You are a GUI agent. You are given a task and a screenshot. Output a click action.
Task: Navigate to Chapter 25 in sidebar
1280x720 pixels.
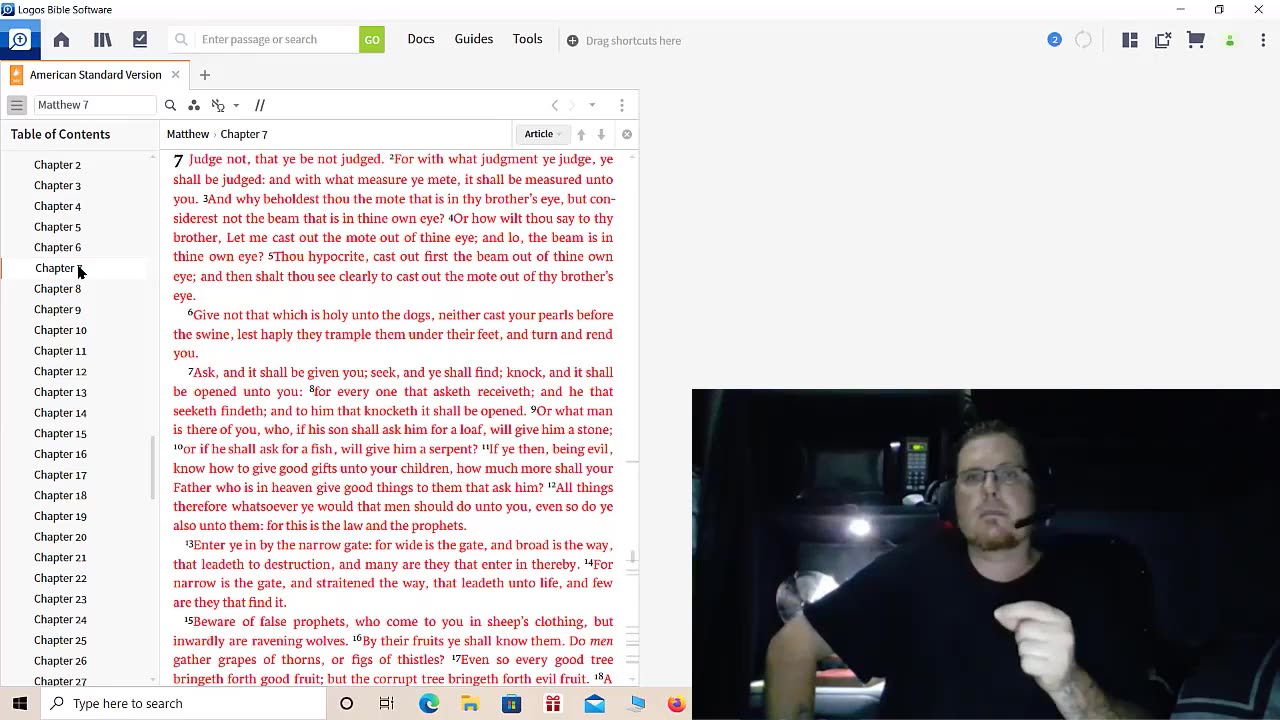point(60,640)
